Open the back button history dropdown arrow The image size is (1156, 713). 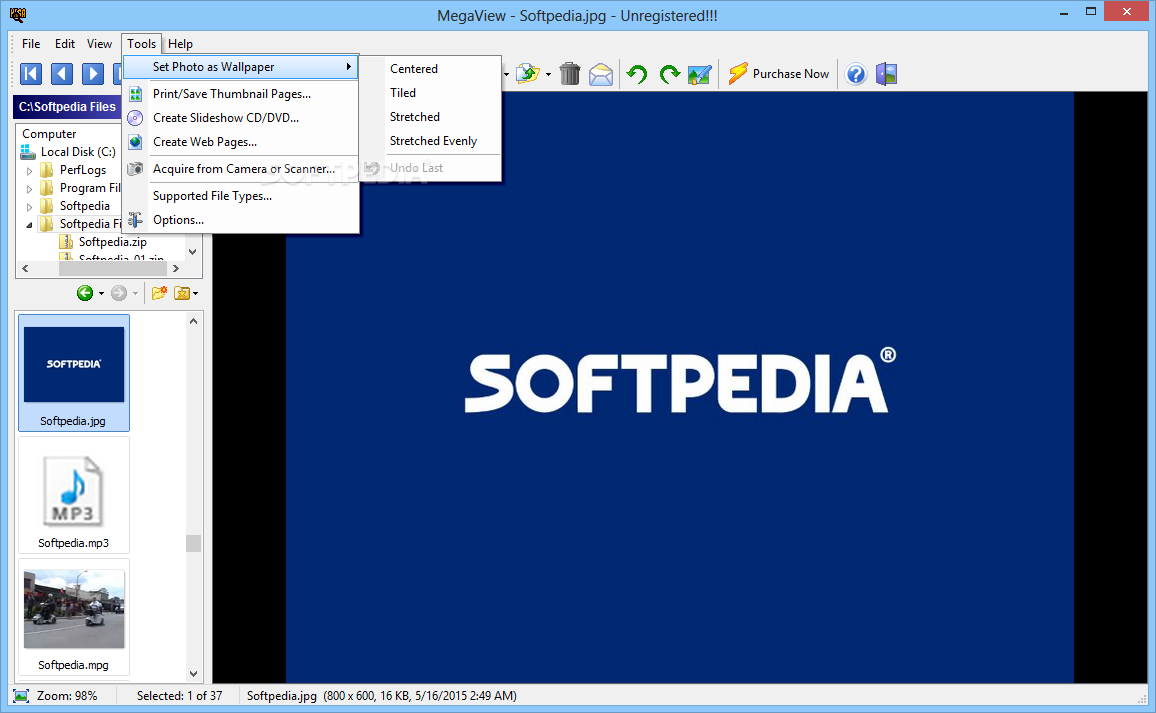tap(101, 293)
